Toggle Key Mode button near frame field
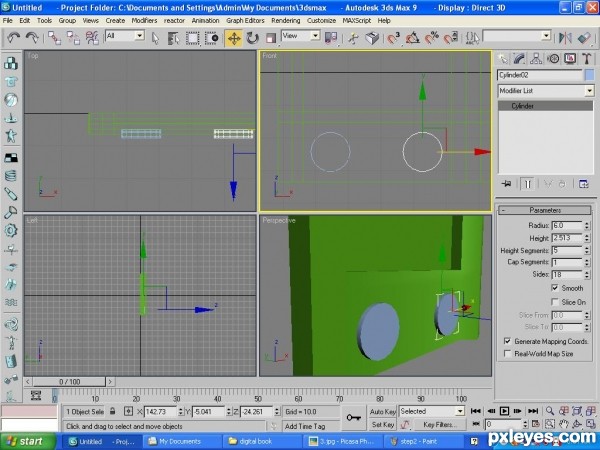600x450 pixels. click(x=476, y=424)
